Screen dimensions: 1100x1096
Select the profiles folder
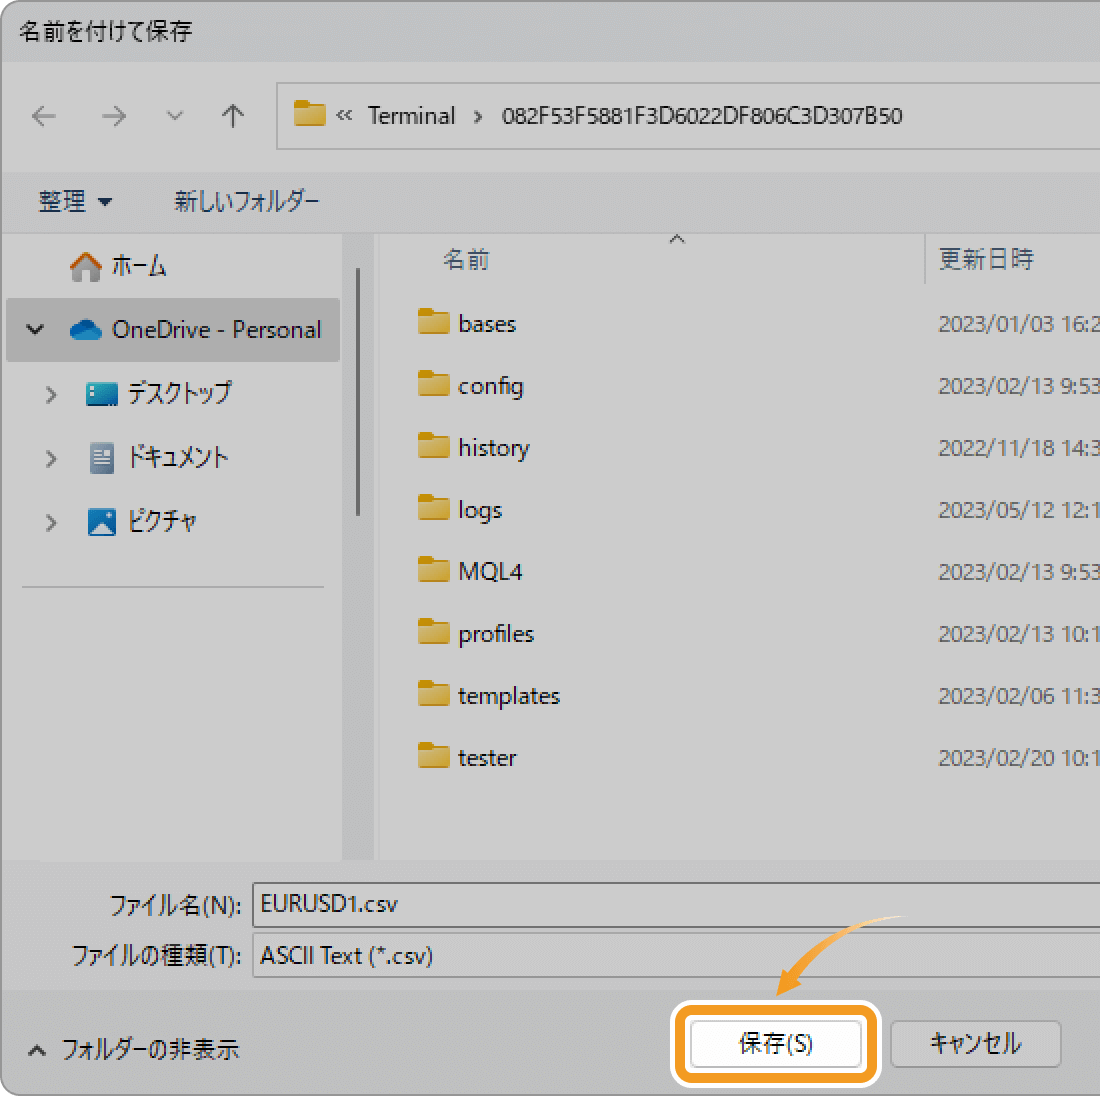496,634
